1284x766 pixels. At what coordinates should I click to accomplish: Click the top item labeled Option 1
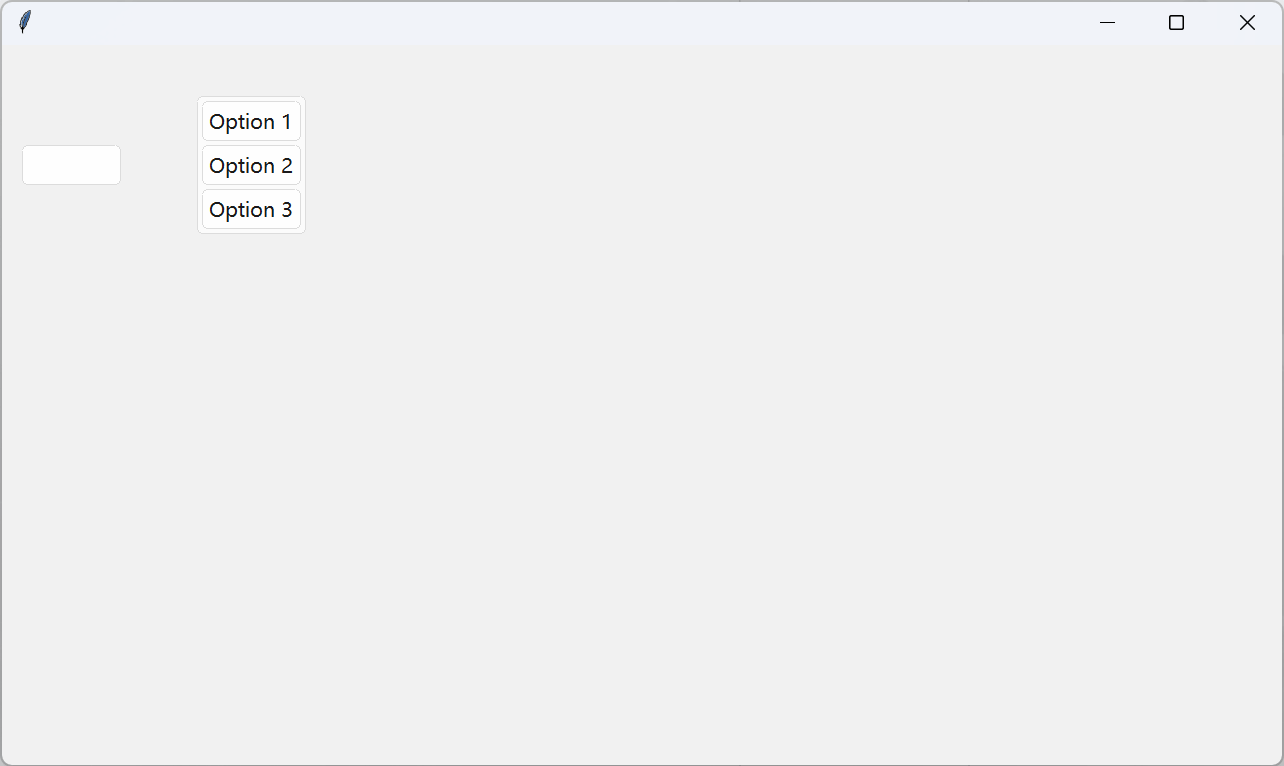tap(251, 121)
